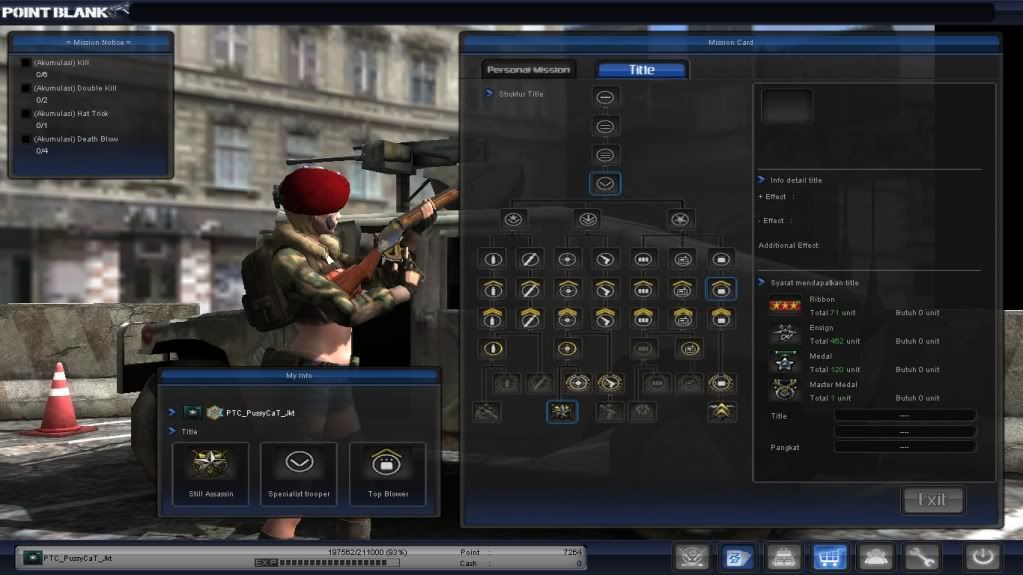Select the grey pistol icon without chevron

pos(605,259)
